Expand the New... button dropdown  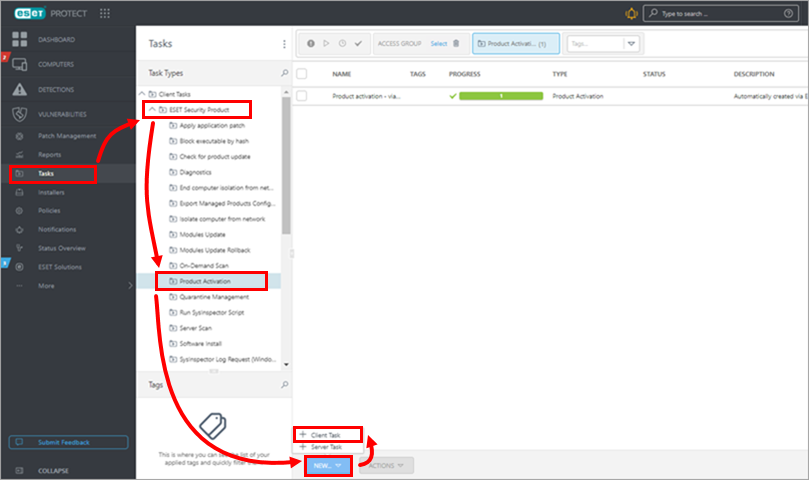point(340,466)
